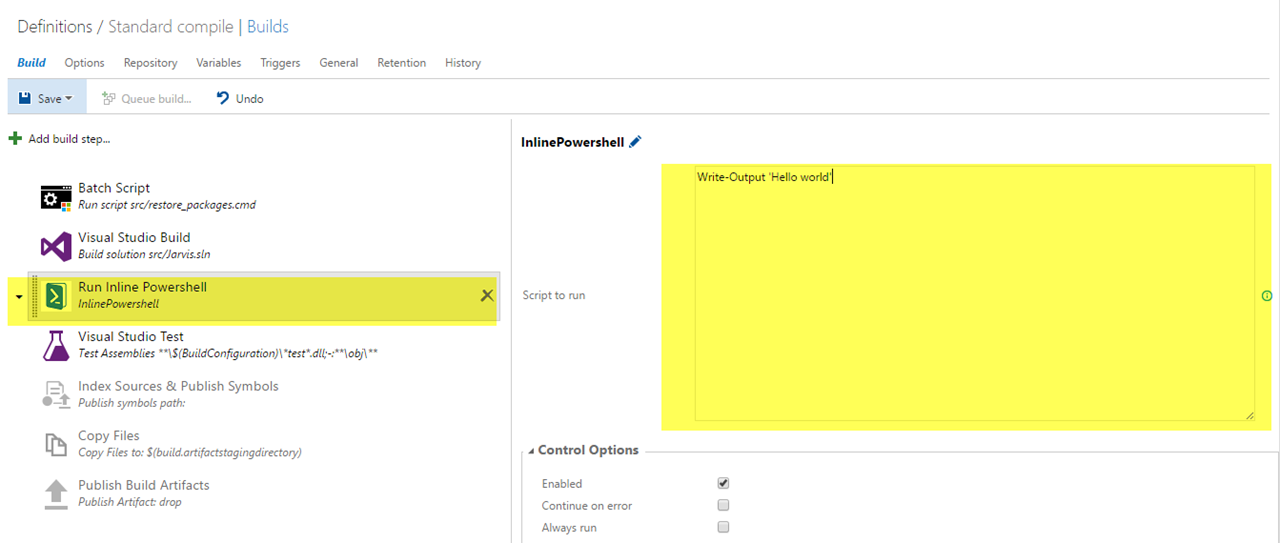Open the General tab
1280x543 pixels.
coord(339,62)
